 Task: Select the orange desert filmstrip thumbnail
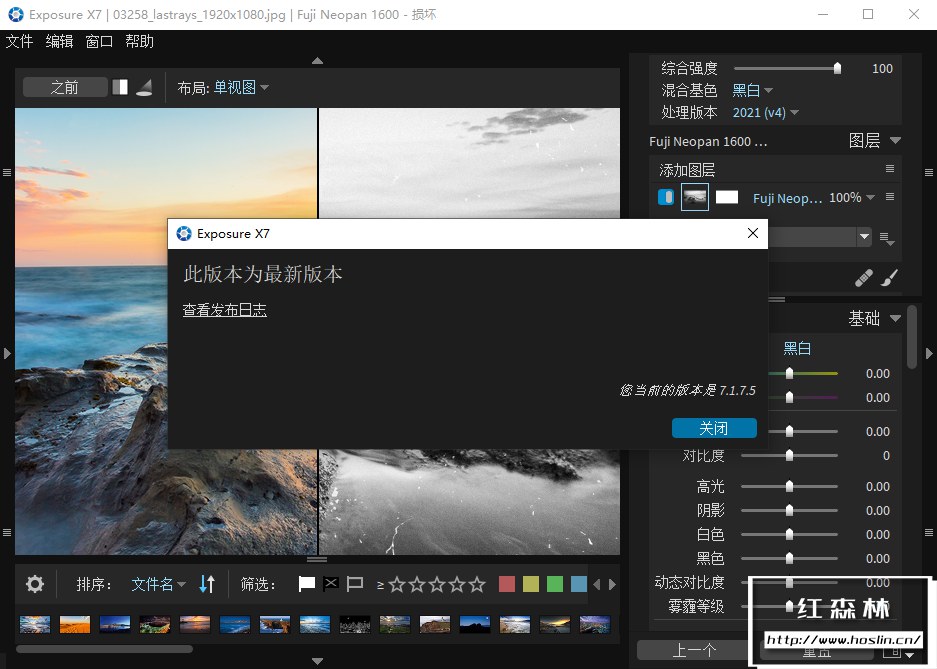pyautogui.click(x=75, y=624)
